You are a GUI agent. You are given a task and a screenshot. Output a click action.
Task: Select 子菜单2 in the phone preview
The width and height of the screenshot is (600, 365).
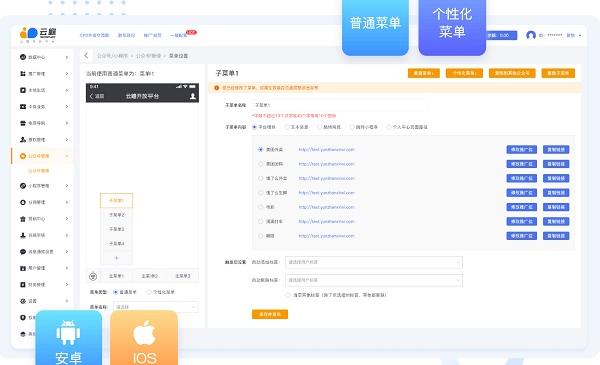click(x=116, y=215)
